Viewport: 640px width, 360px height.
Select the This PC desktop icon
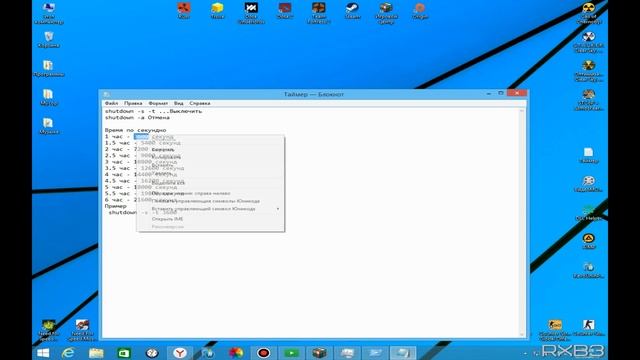(49, 13)
